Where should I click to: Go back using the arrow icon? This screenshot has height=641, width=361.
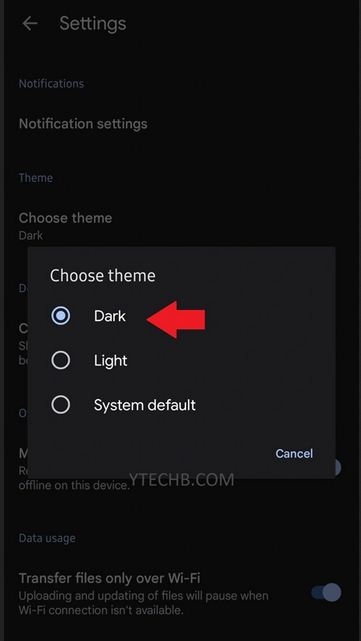pos(30,24)
